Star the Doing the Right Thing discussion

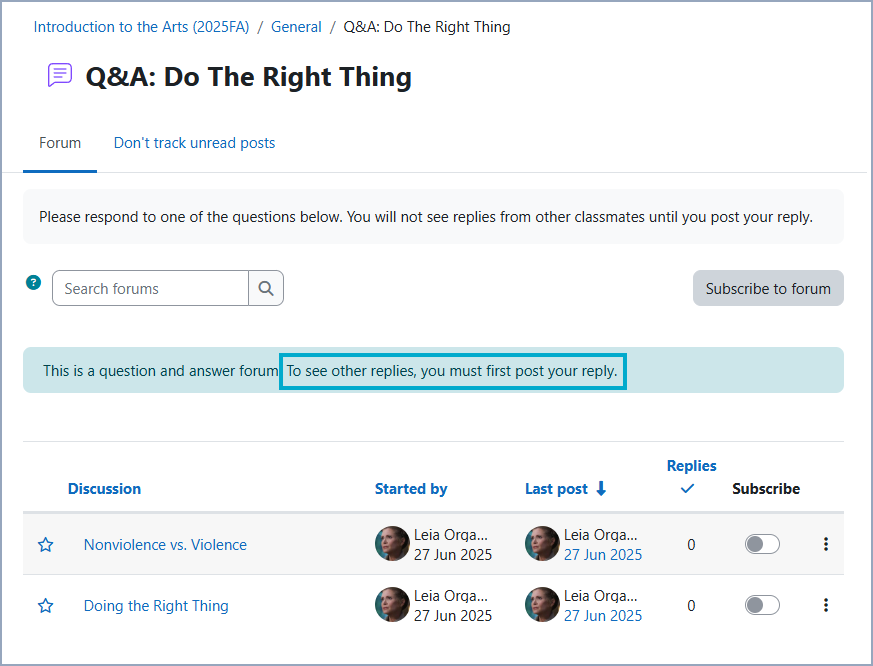point(45,605)
